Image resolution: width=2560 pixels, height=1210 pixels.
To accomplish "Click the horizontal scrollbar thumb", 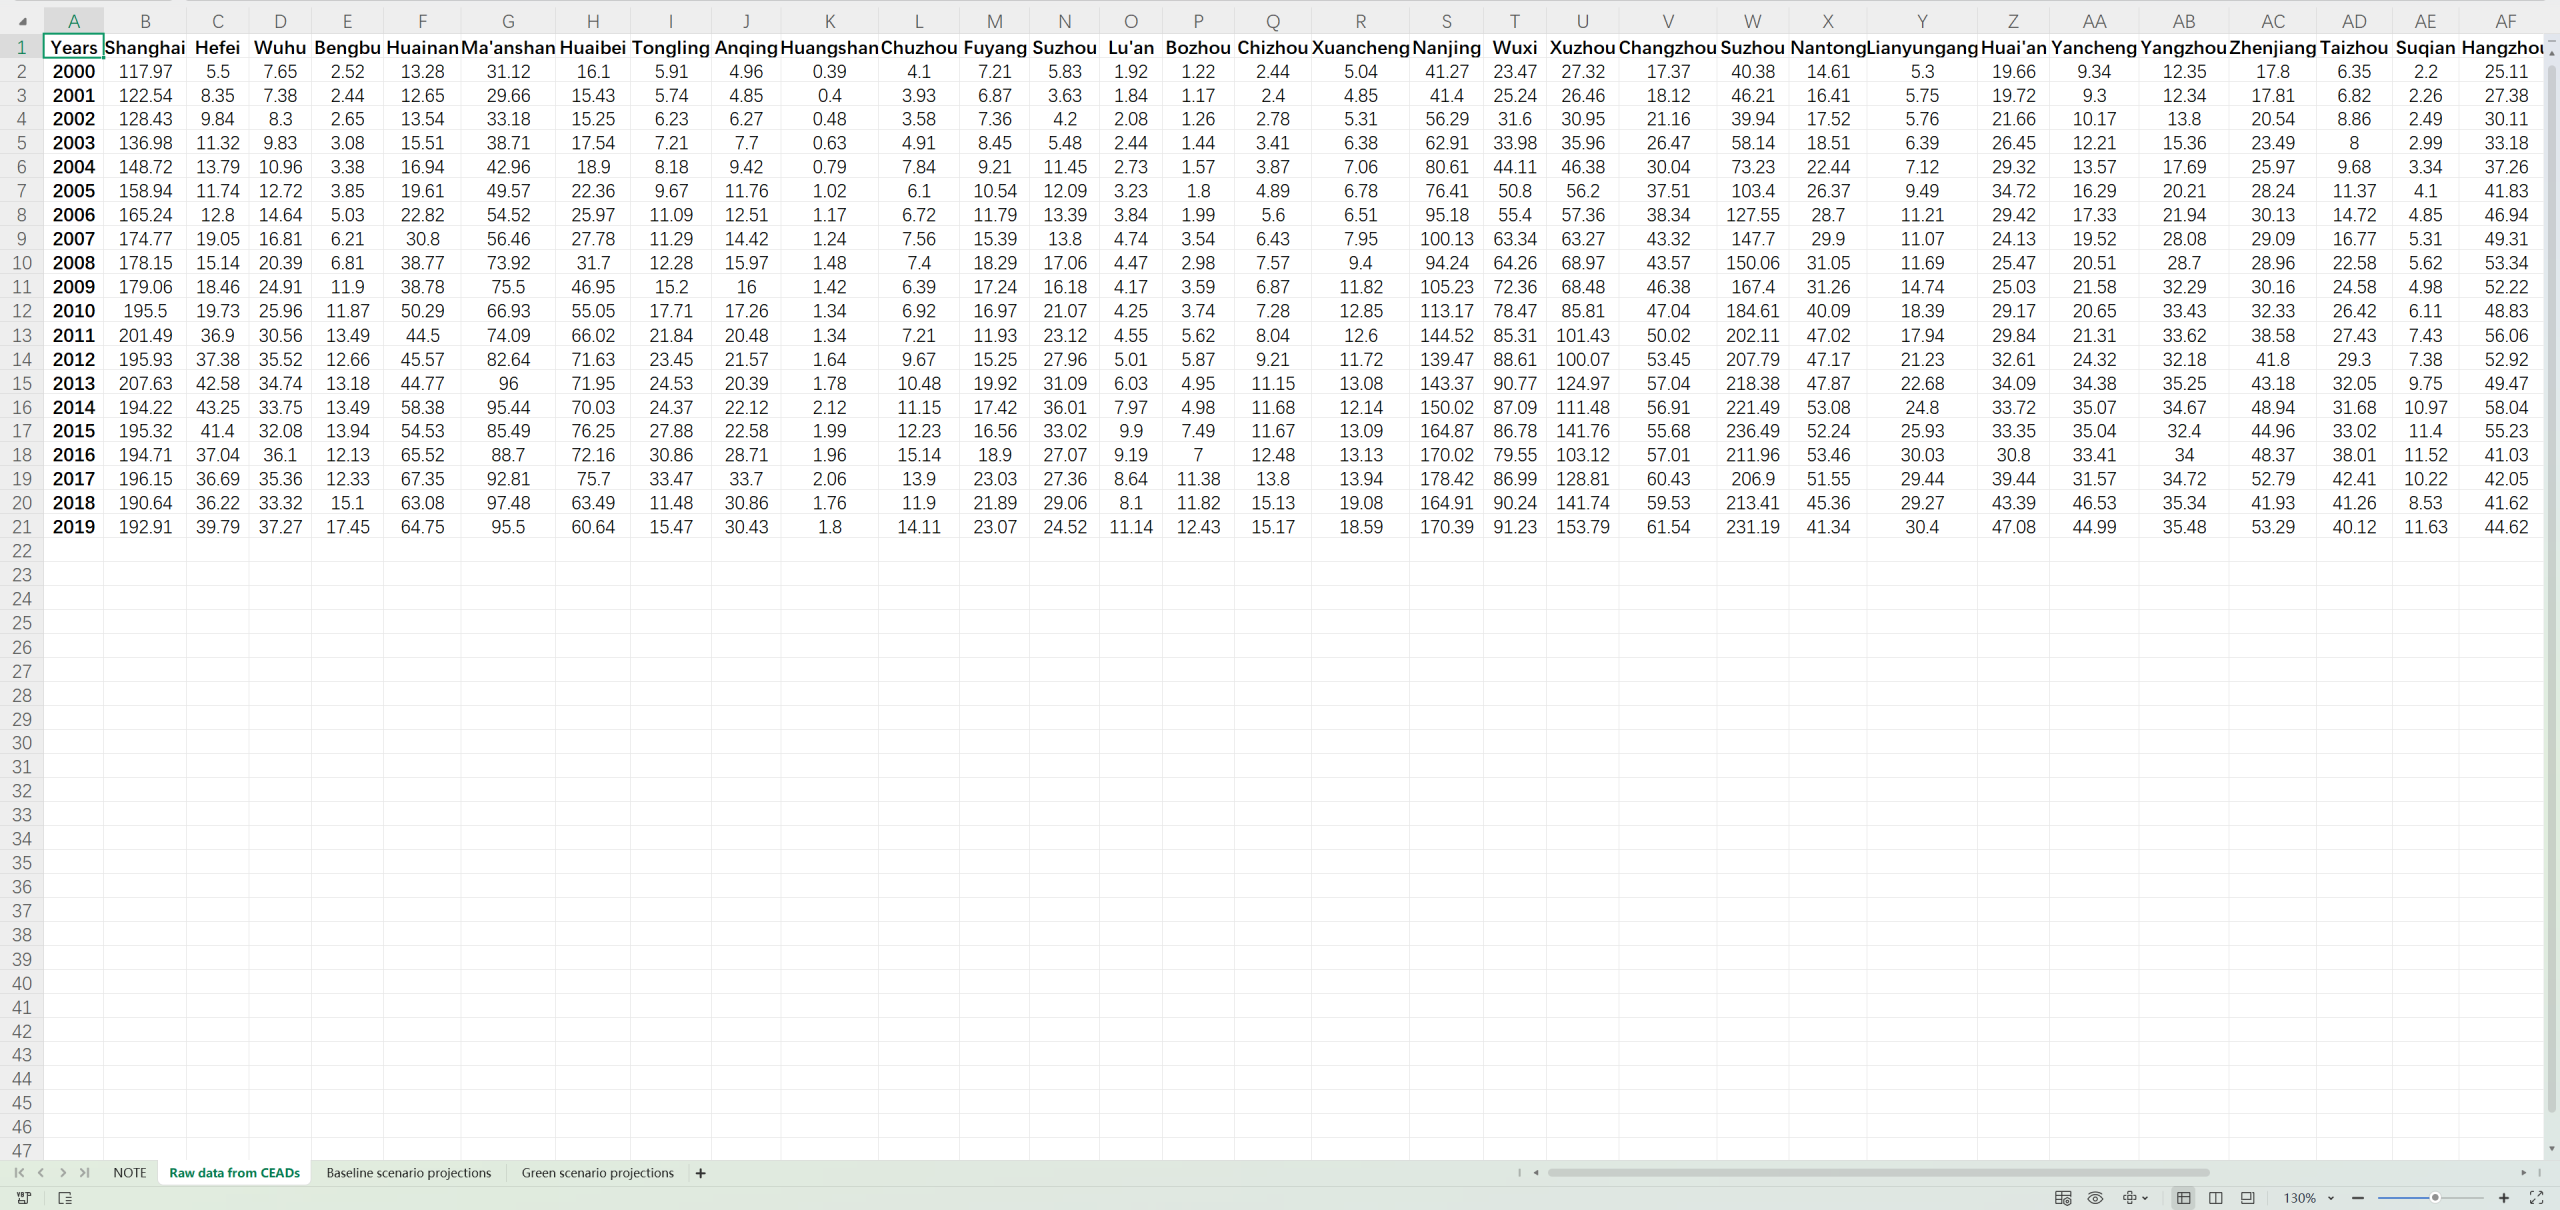I will 1878,1173.
